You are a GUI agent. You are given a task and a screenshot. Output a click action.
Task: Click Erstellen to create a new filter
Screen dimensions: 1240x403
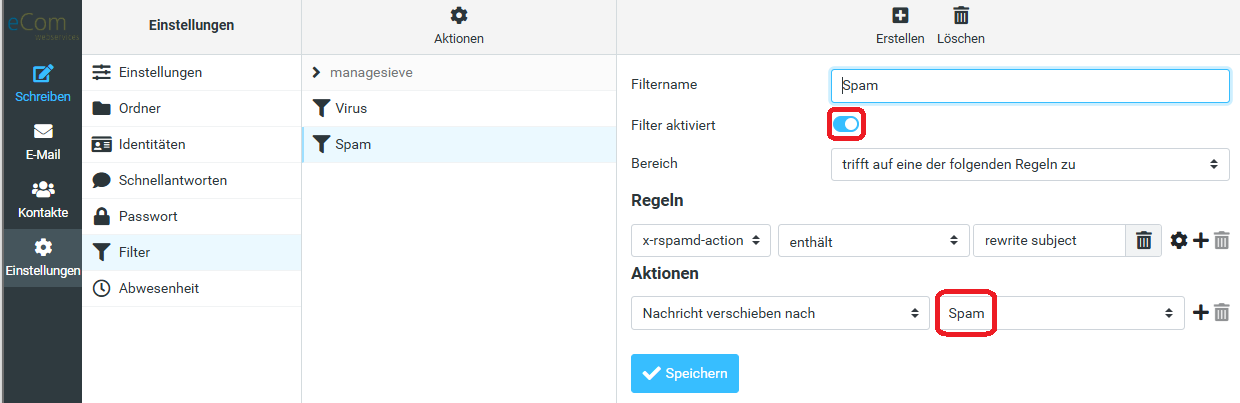point(900,26)
